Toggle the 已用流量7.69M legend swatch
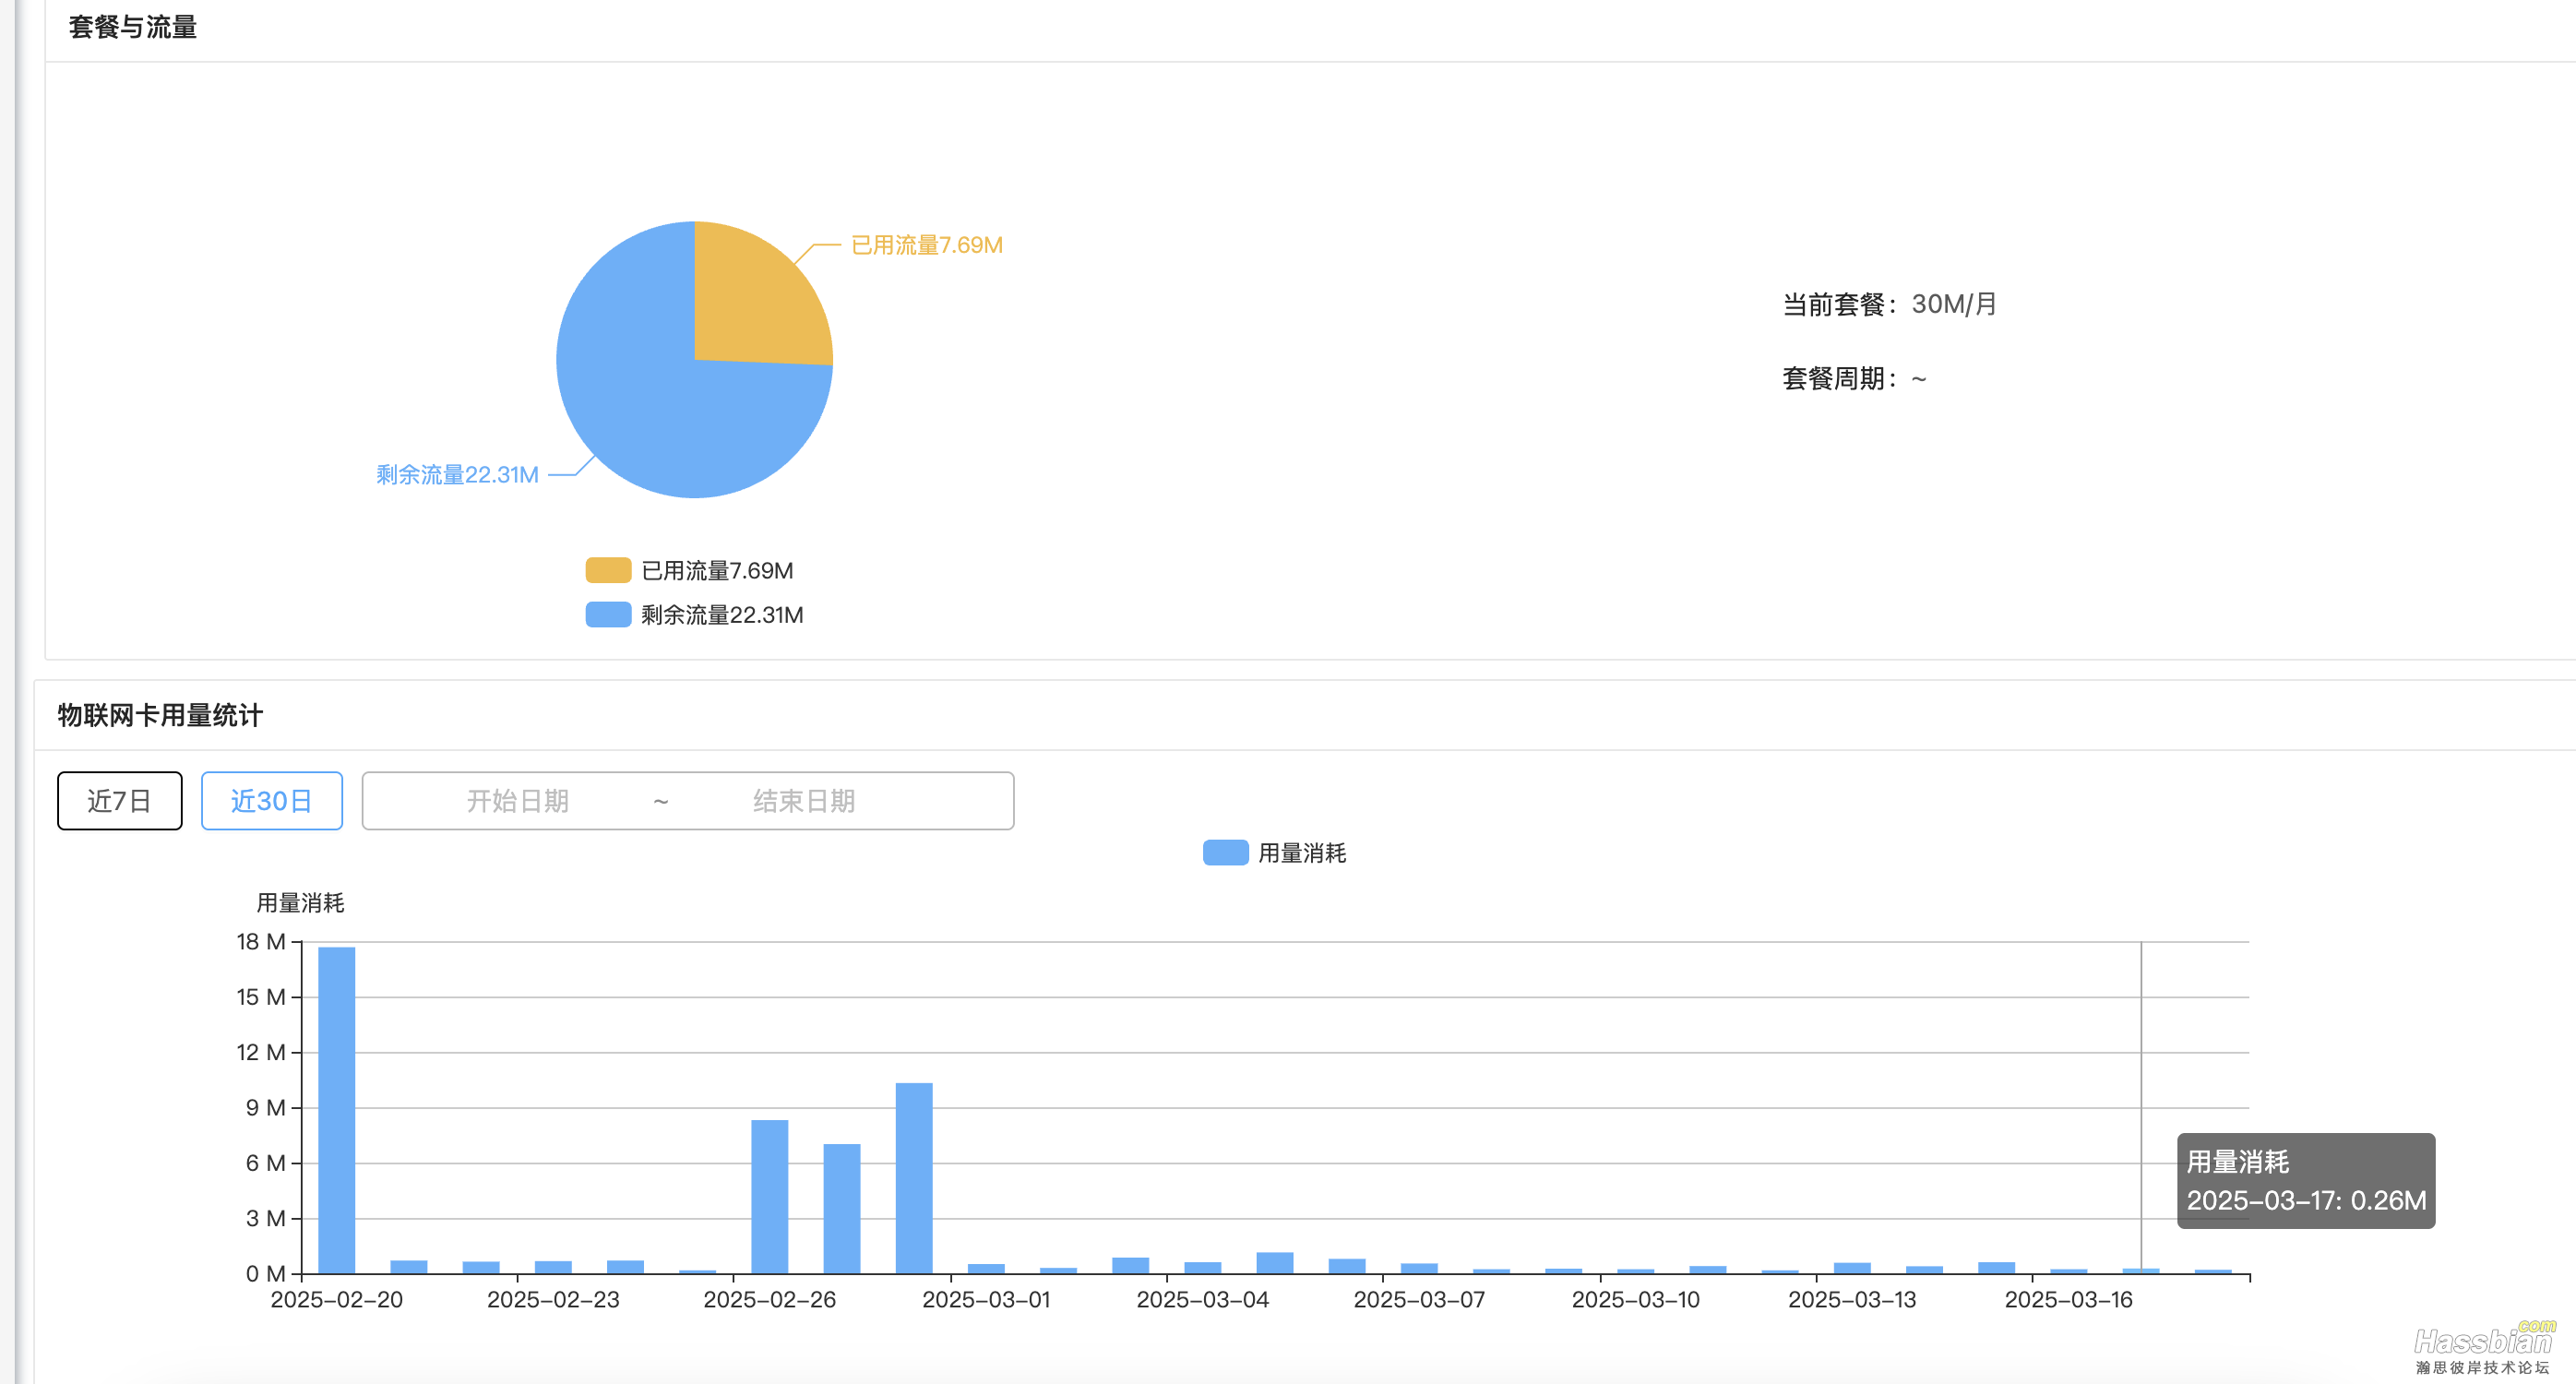Image resolution: width=2576 pixels, height=1384 pixels. [x=608, y=570]
